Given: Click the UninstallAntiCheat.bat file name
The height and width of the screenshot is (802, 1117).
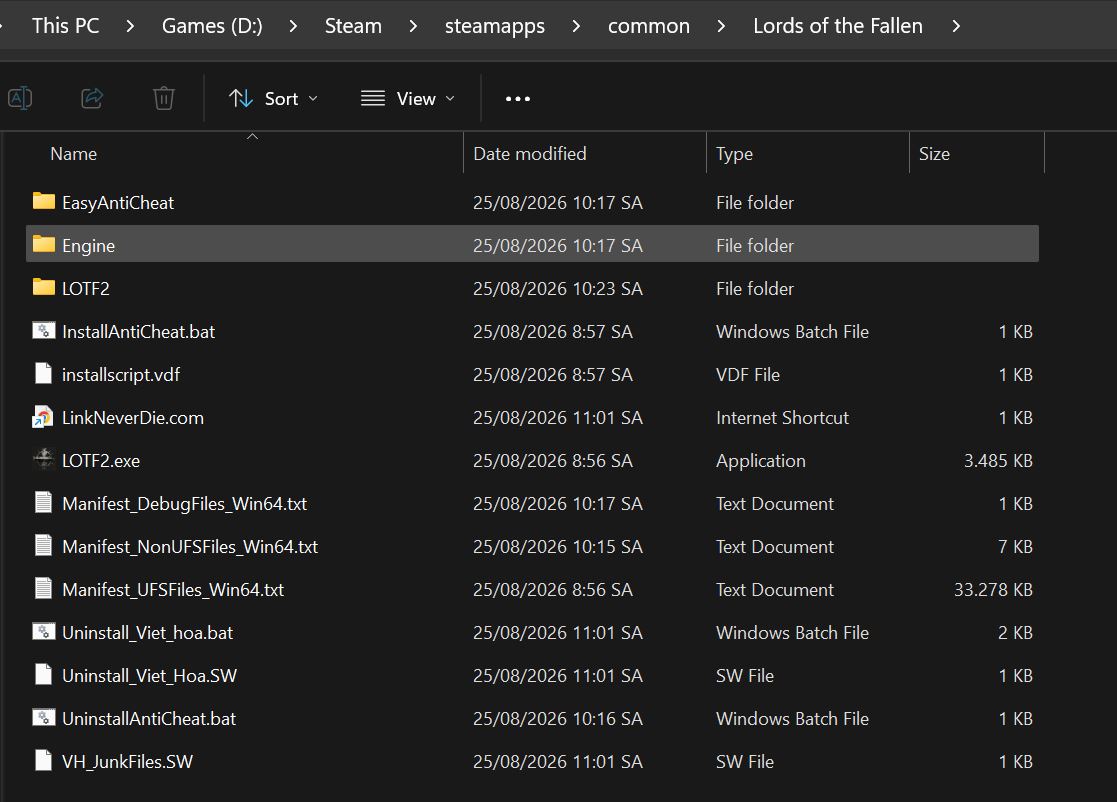Looking at the screenshot, I should 149,719.
